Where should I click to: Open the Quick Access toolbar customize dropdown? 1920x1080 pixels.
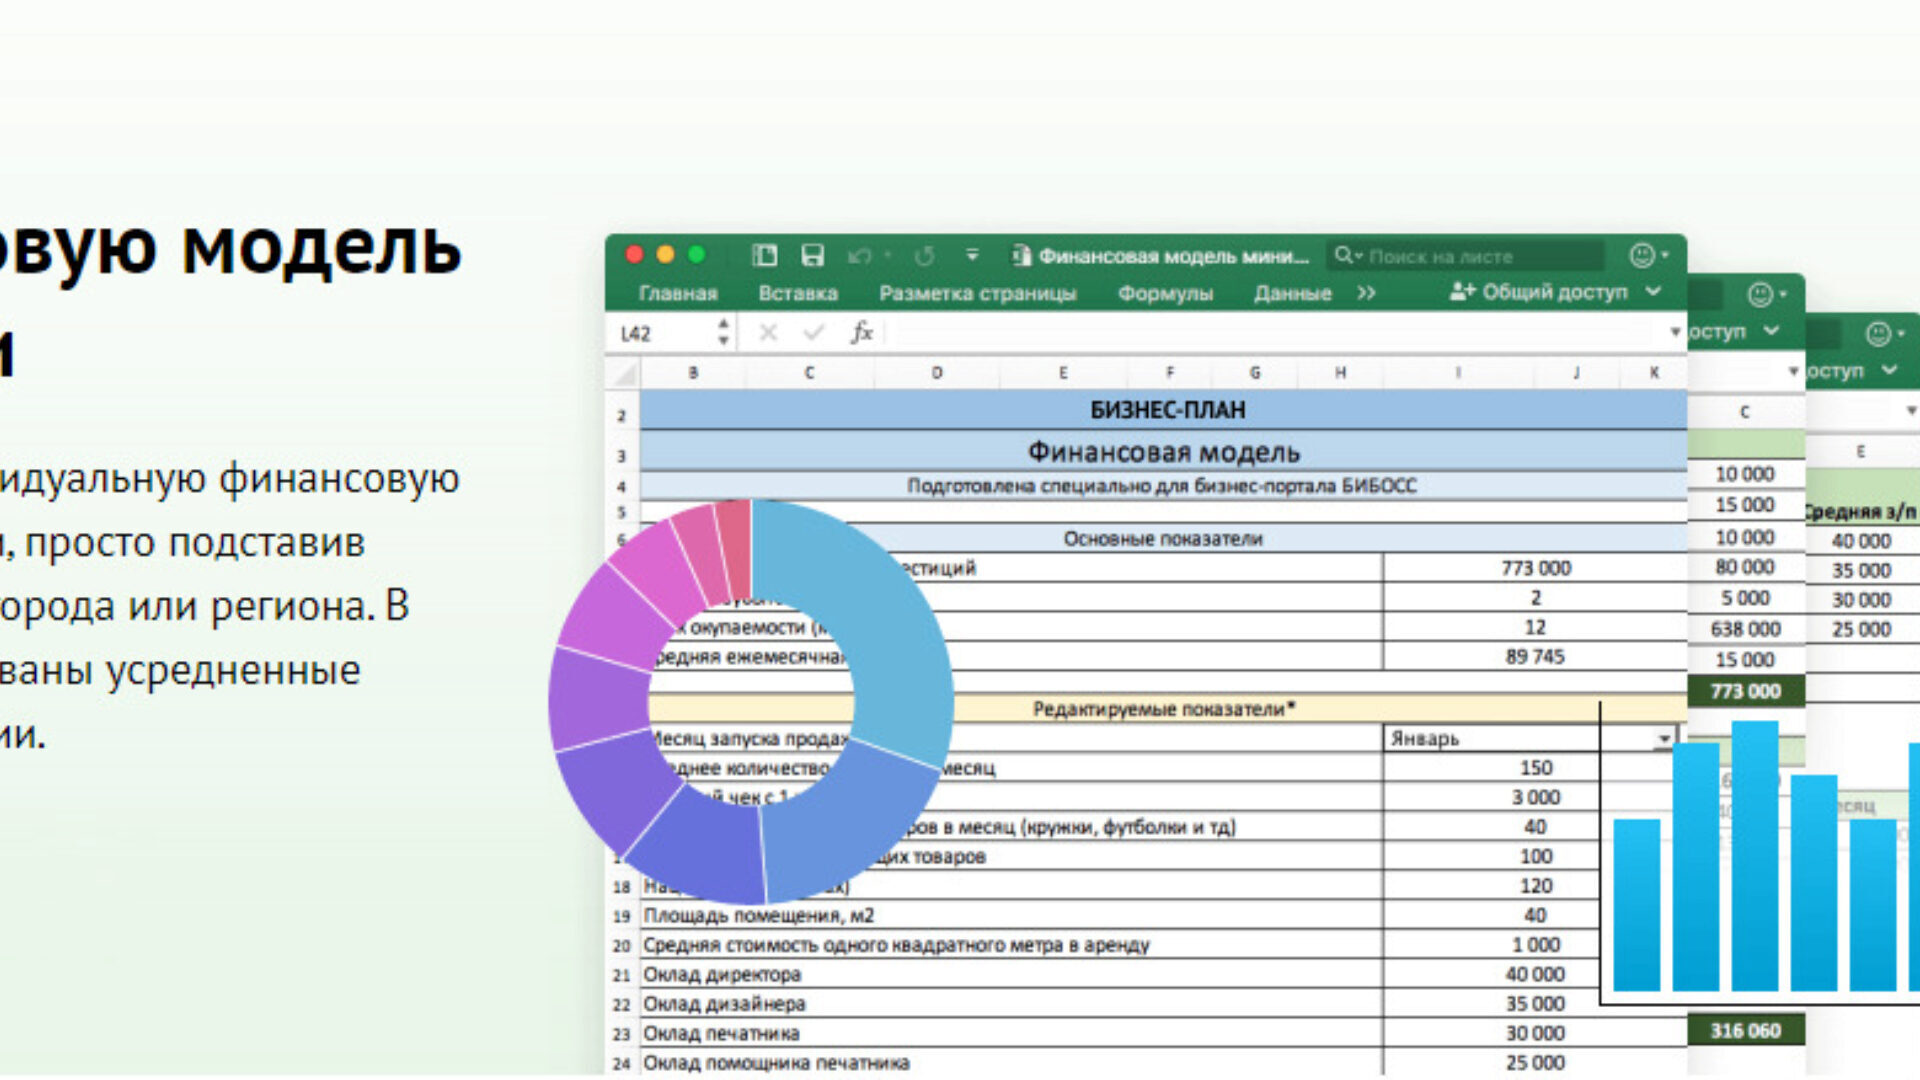(972, 256)
